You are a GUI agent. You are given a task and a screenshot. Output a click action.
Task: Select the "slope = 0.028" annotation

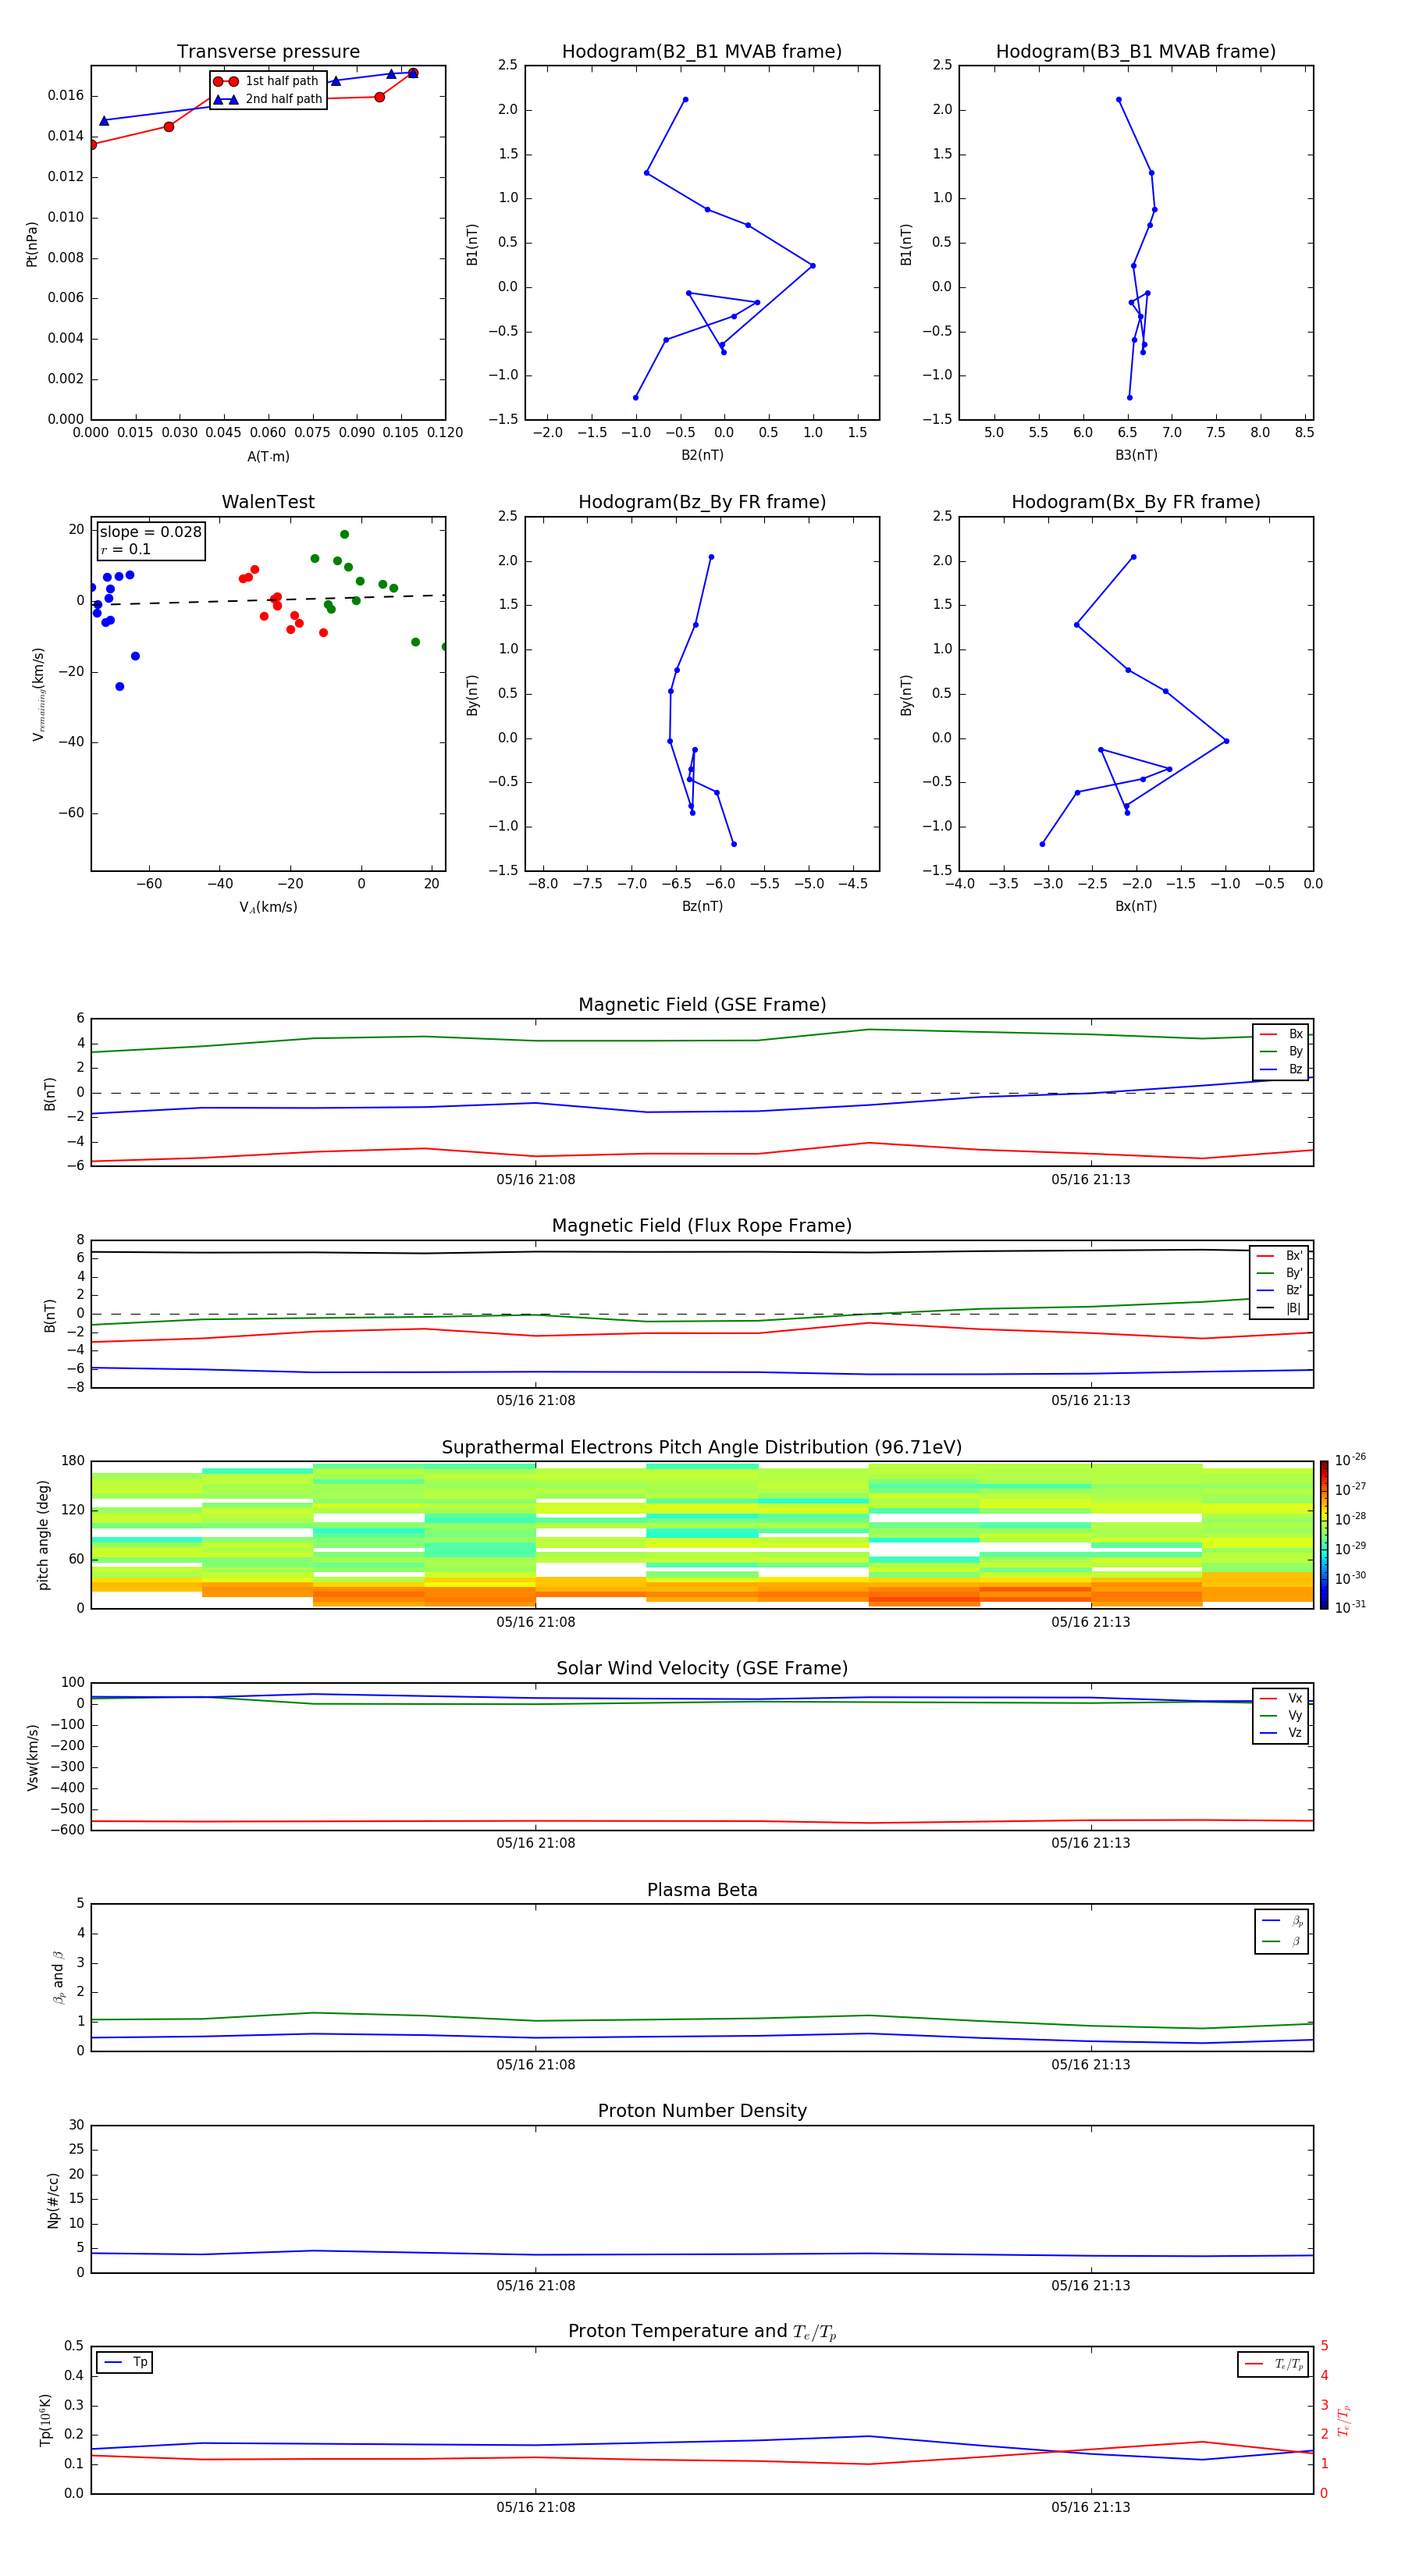[x=150, y=532]
